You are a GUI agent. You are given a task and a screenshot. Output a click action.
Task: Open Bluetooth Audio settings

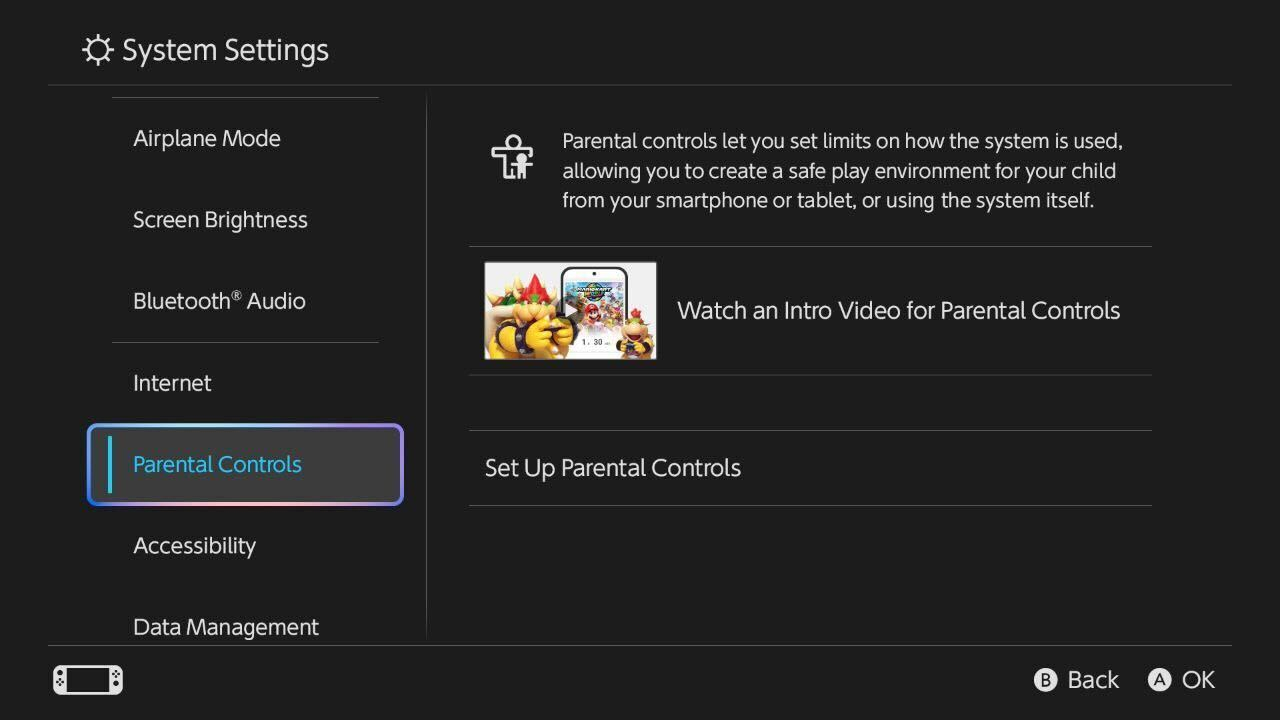click(x=220, y=300)
